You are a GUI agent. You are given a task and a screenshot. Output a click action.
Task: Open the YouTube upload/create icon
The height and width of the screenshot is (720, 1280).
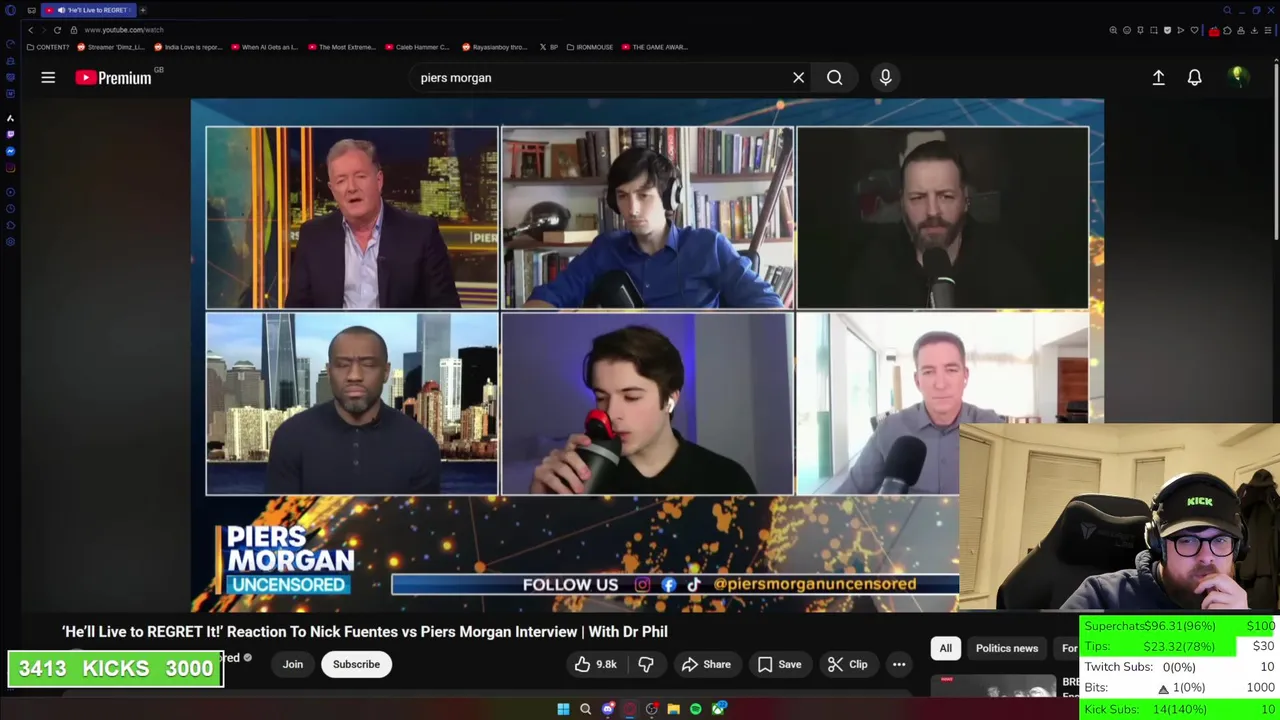coord(1158,77)
